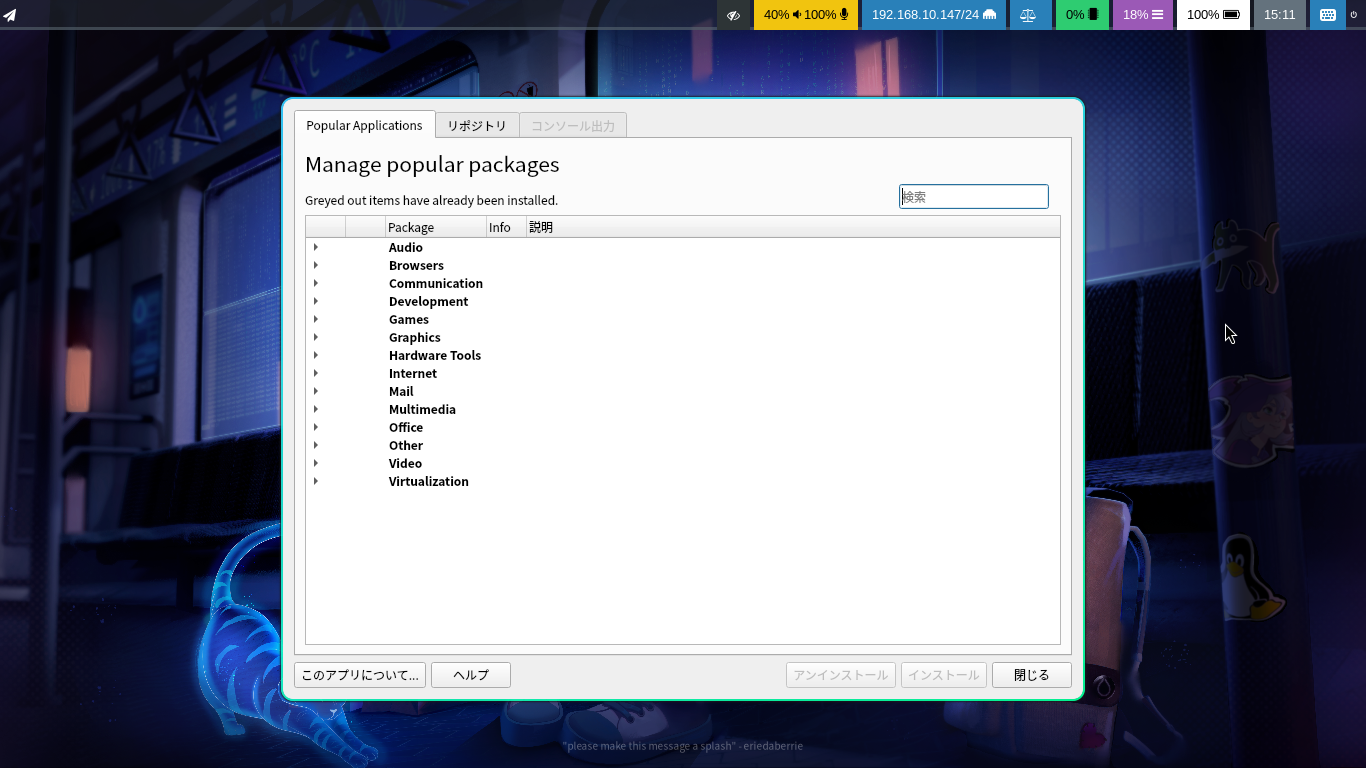Expand the Virtualization category arrow
This screenshot has height=768, width=1366.
315,481
